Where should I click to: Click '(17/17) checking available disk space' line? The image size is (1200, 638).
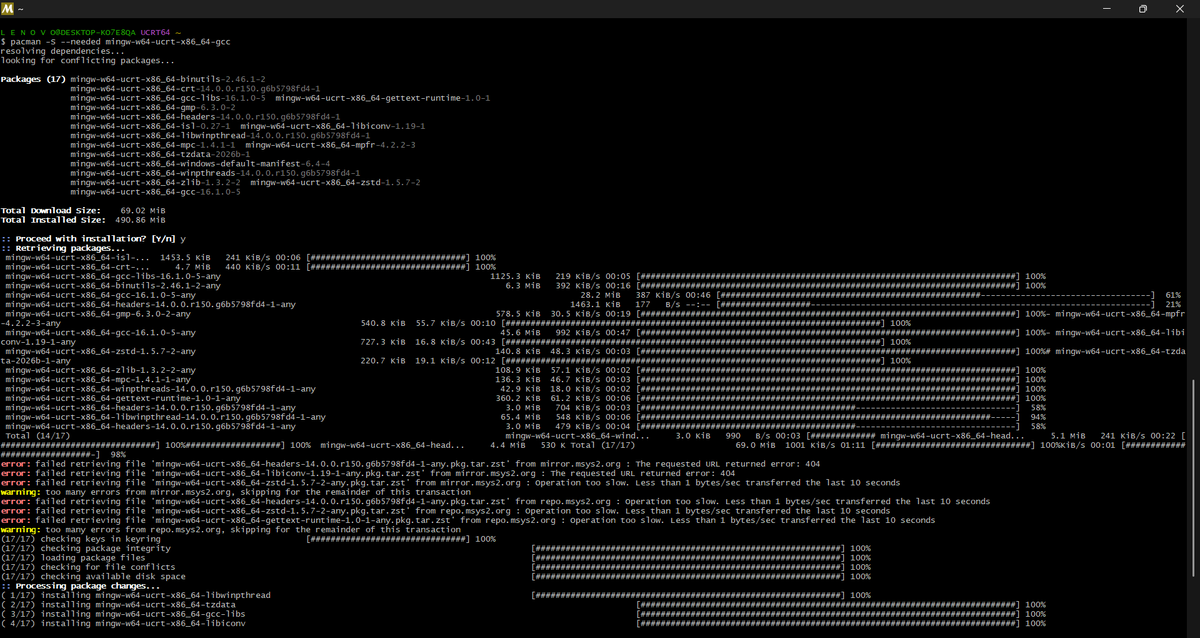[436, 576]
